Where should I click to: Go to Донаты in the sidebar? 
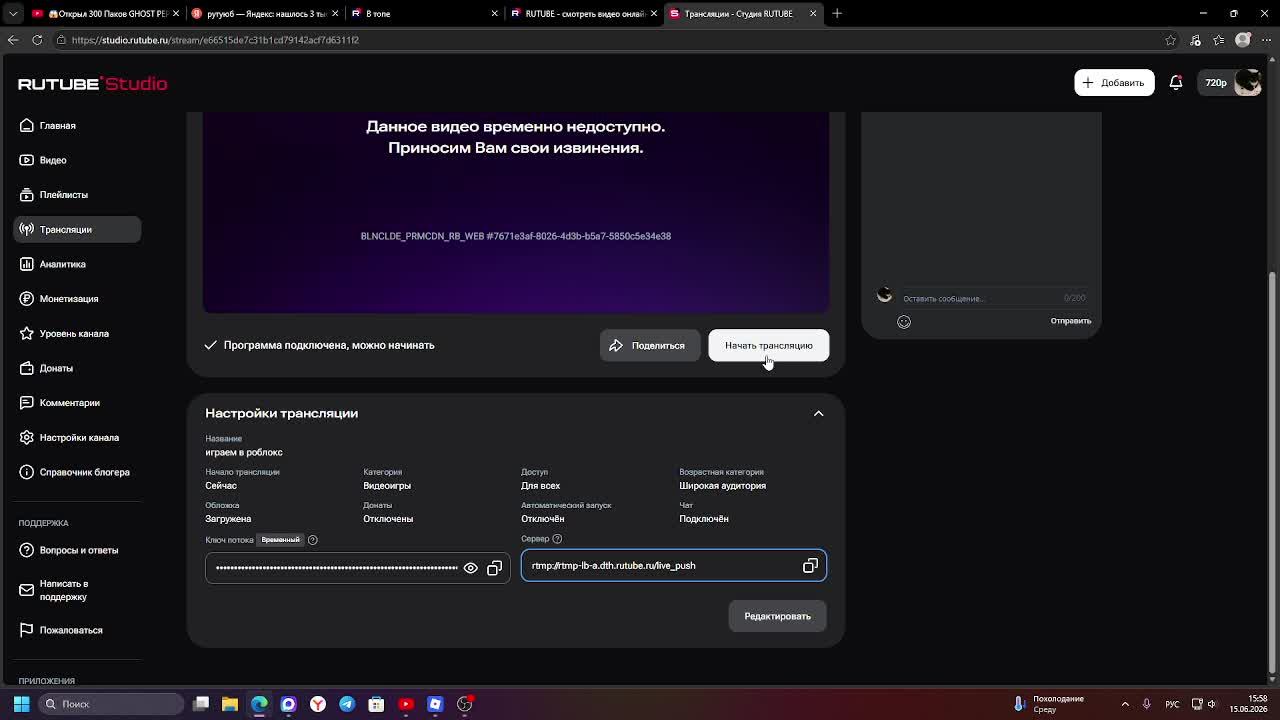point(77,368)
